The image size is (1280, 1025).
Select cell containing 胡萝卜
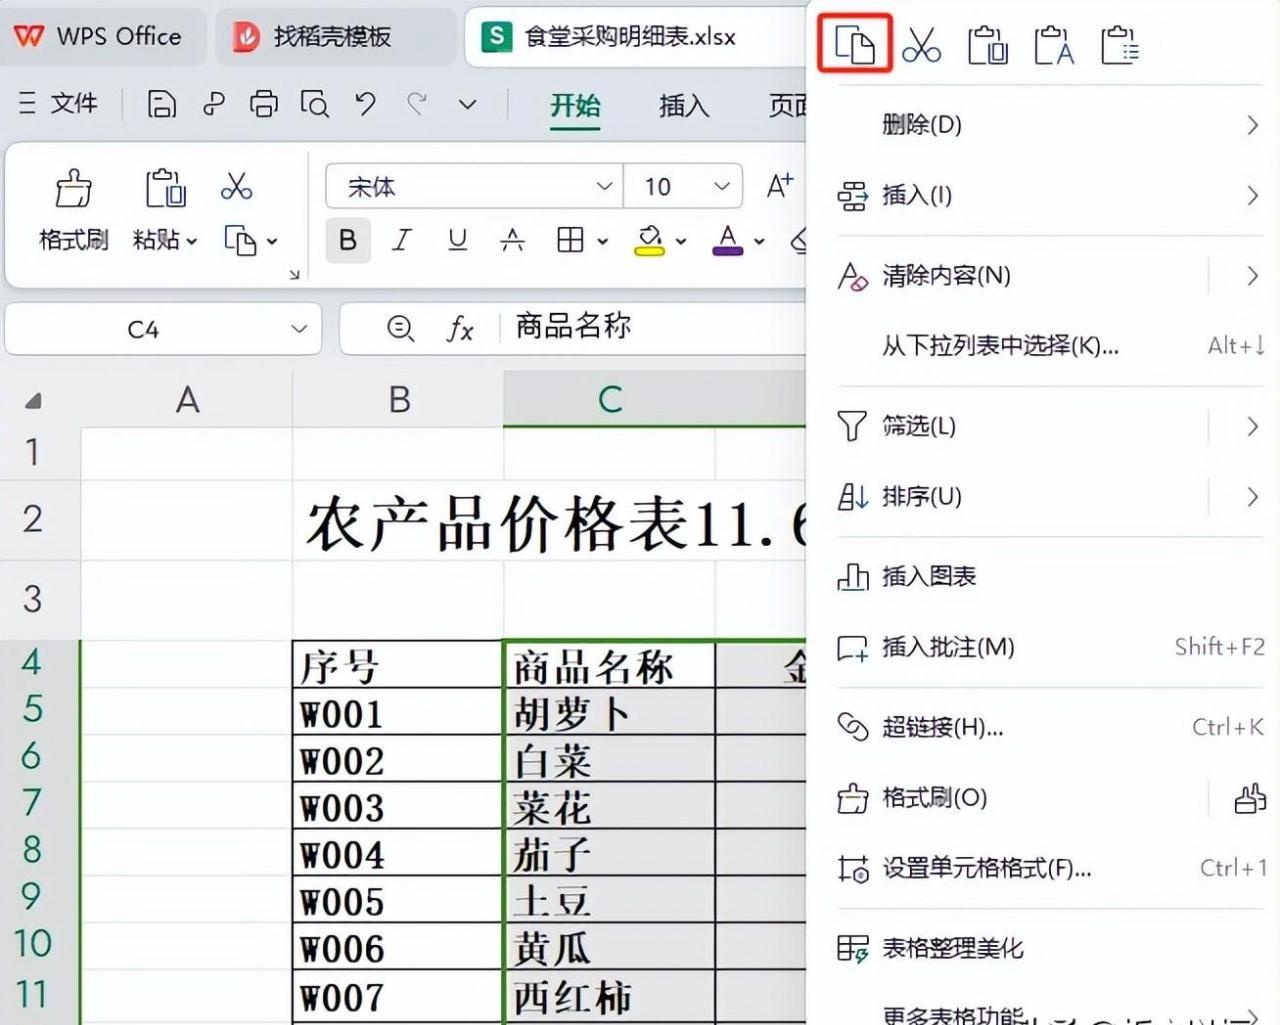tap(609, 713)
